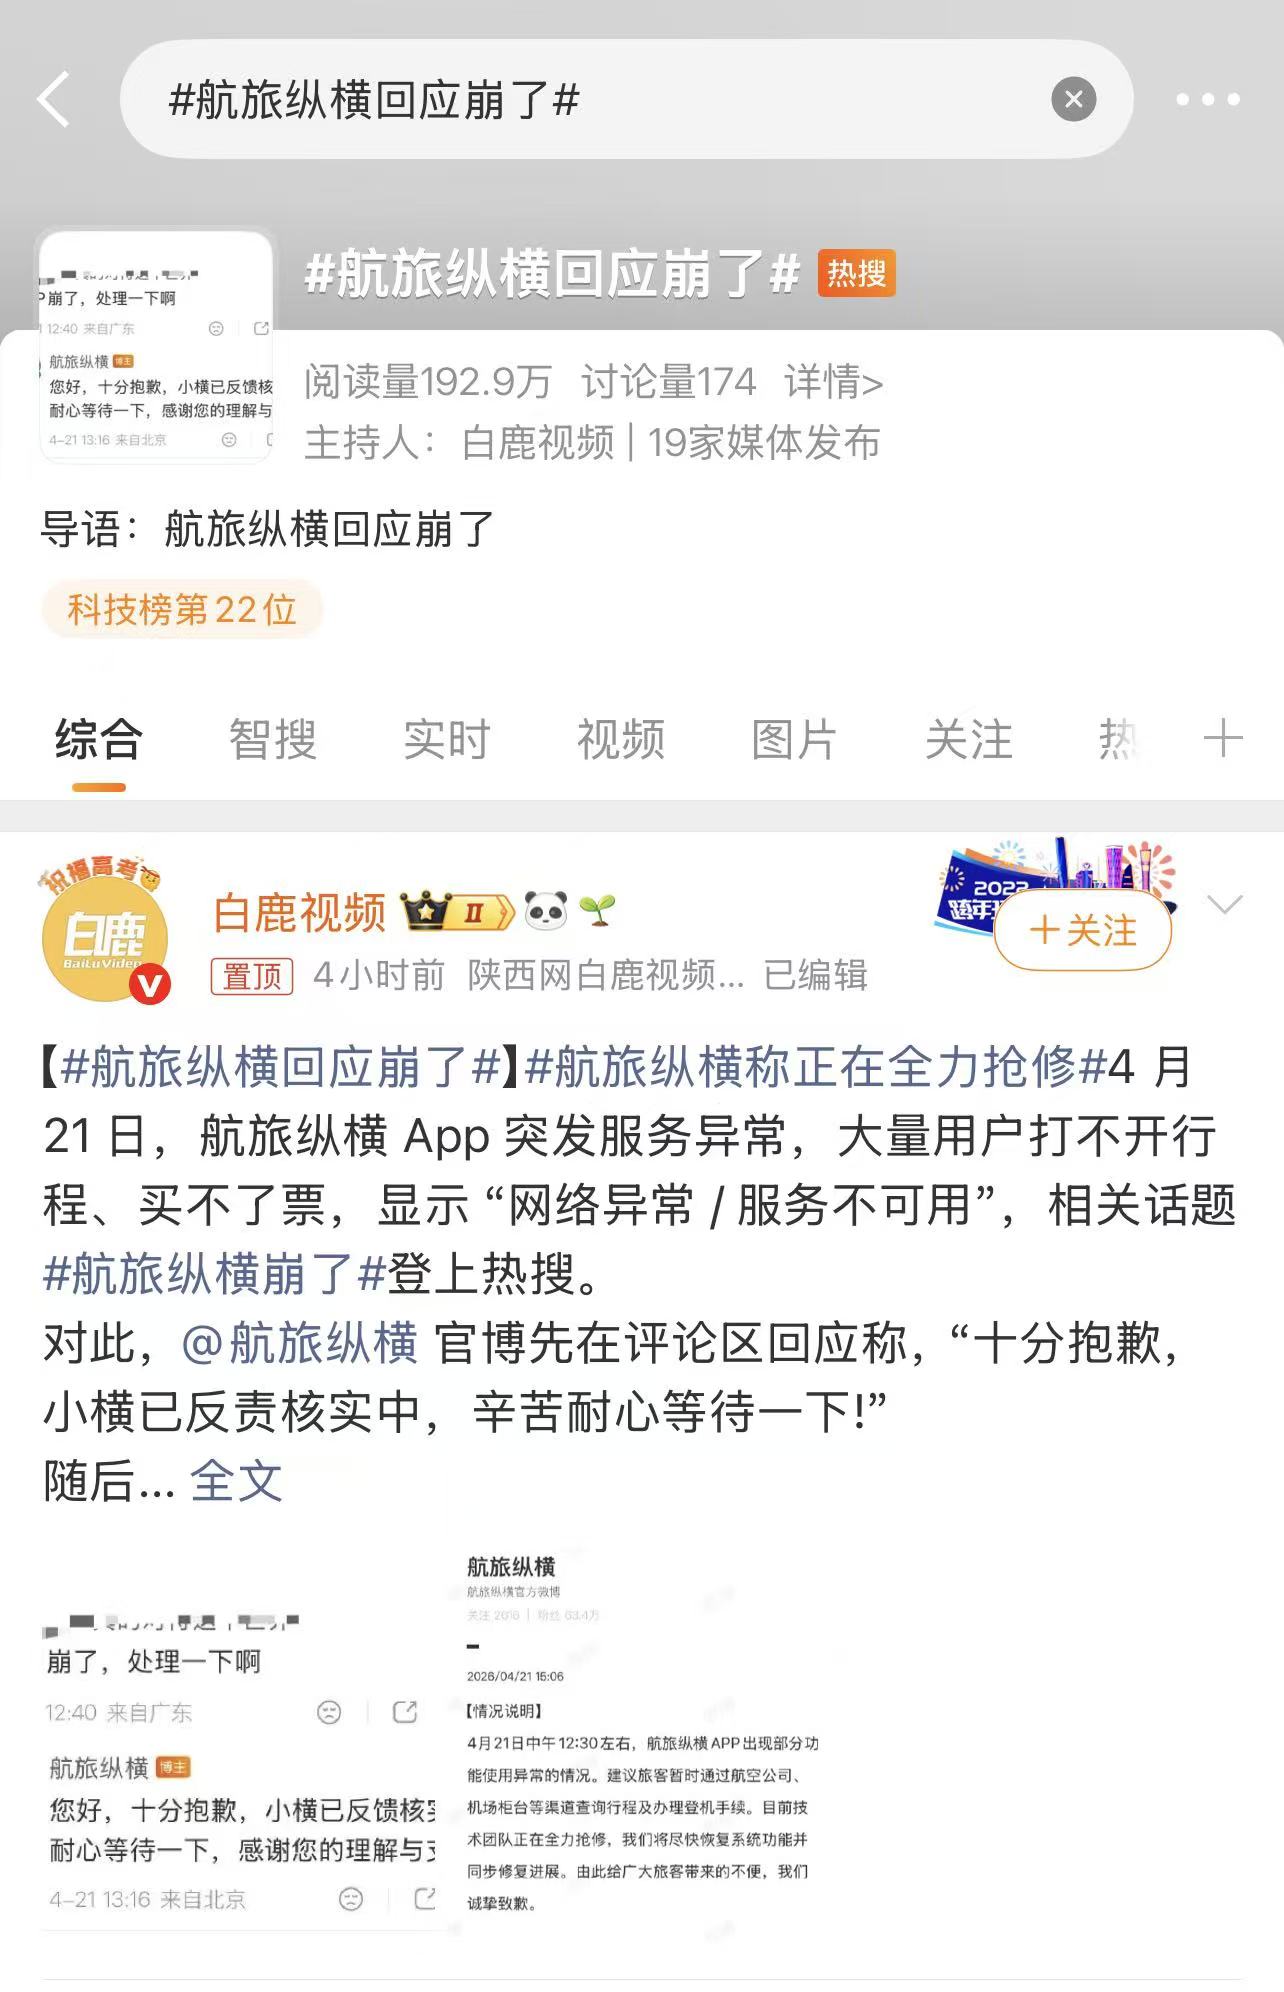Tap the orange 热搜 hot-search tag

coord(856,273)
